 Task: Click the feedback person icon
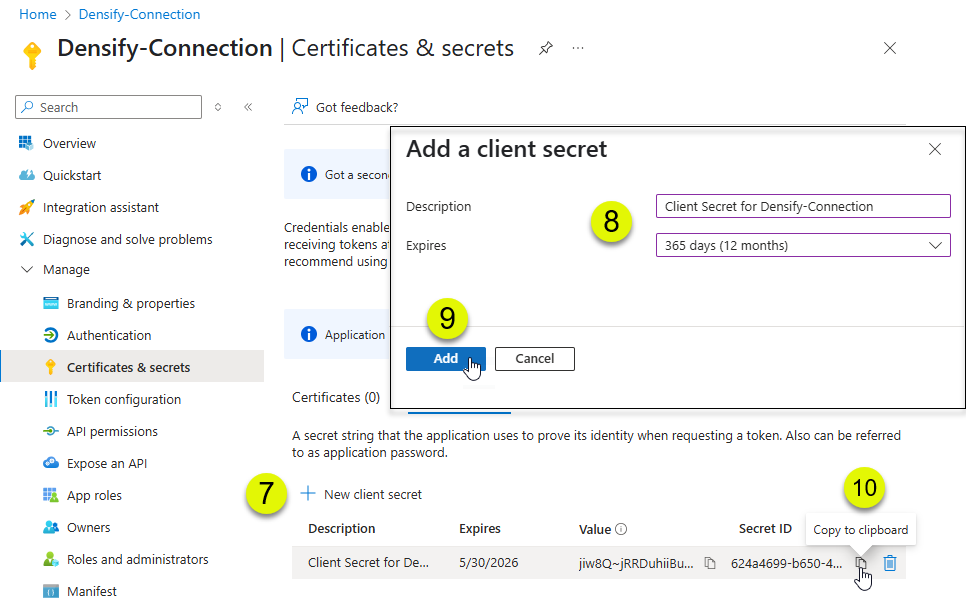tap(299, 107)
